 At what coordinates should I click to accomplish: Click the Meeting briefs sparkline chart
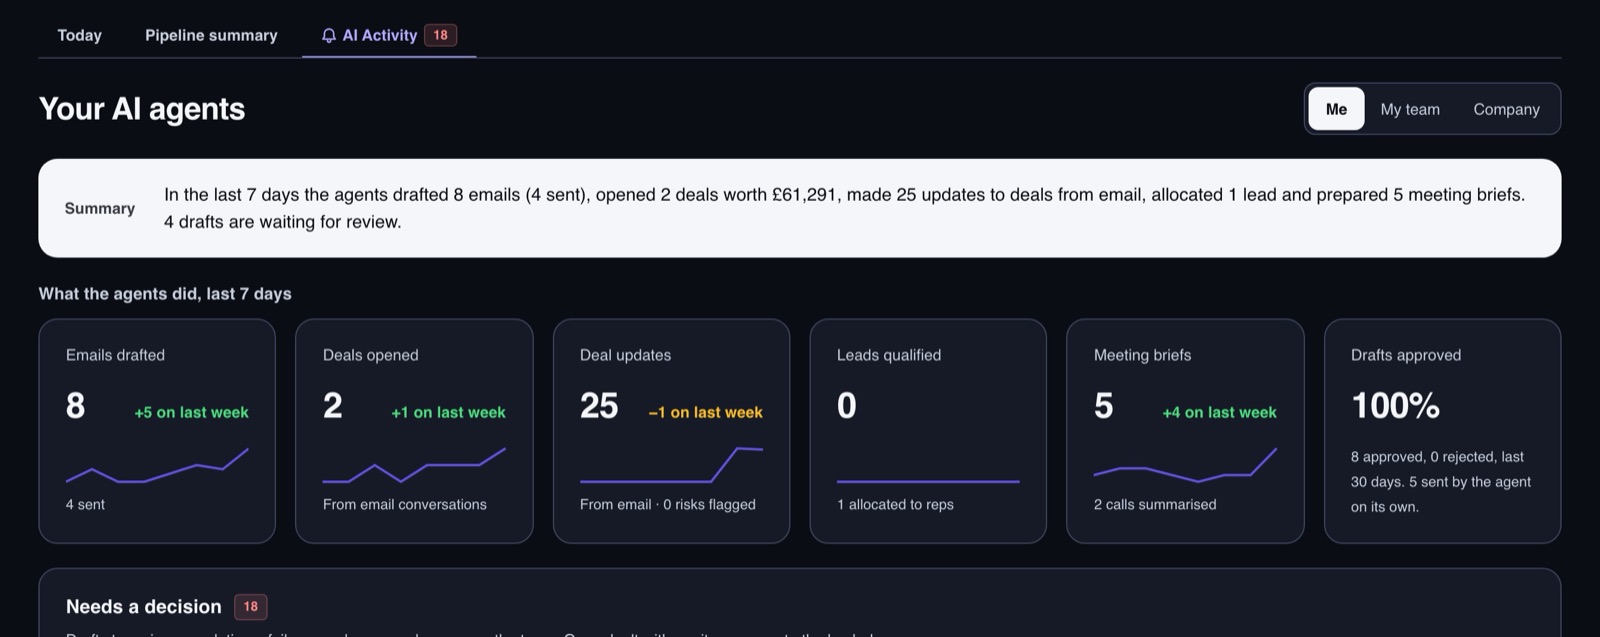coord(1185,465)
